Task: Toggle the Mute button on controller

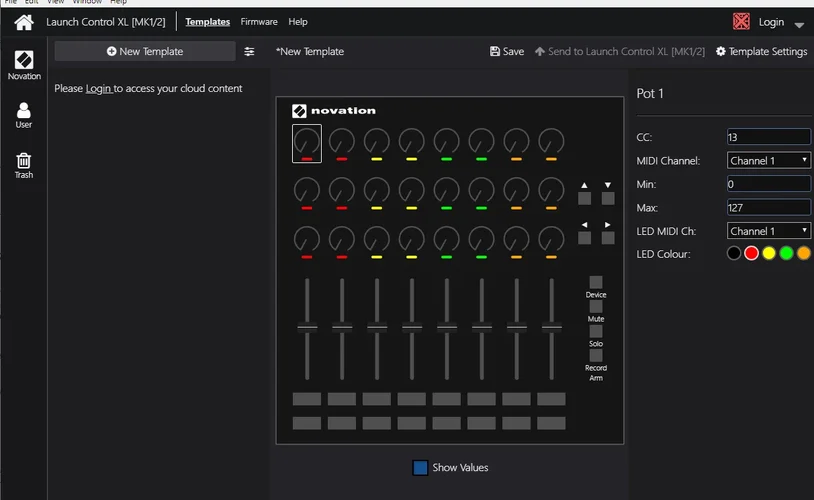Action: [x=596, y=306]
